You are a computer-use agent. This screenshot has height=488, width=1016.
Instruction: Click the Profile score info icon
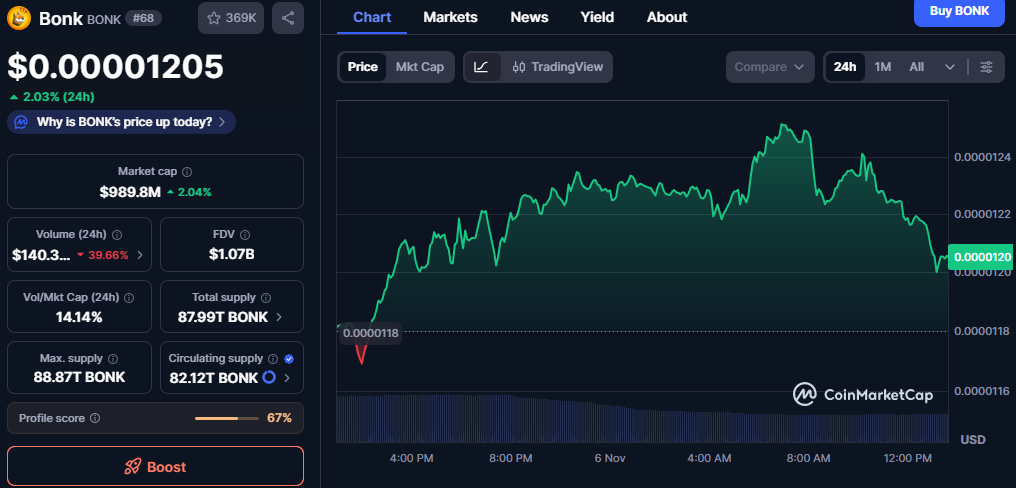click(x=95, y=418)
